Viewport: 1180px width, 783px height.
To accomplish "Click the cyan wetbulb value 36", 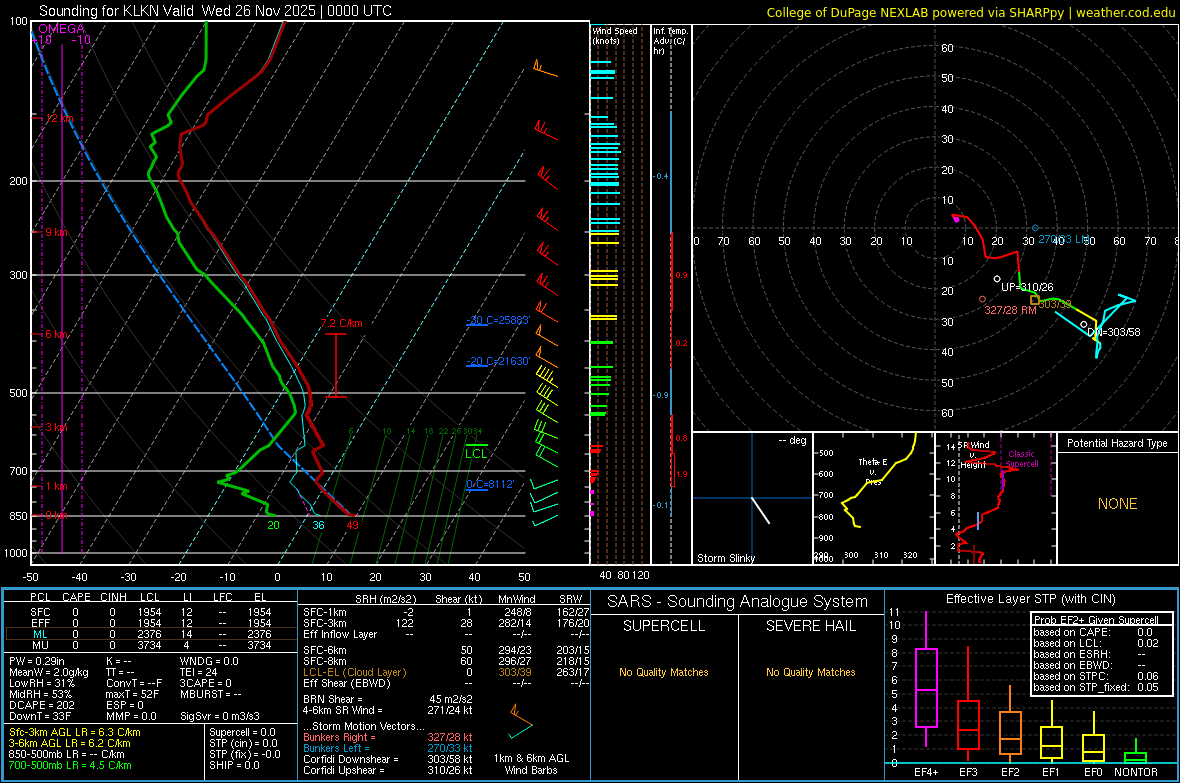I will click(318, 525).
